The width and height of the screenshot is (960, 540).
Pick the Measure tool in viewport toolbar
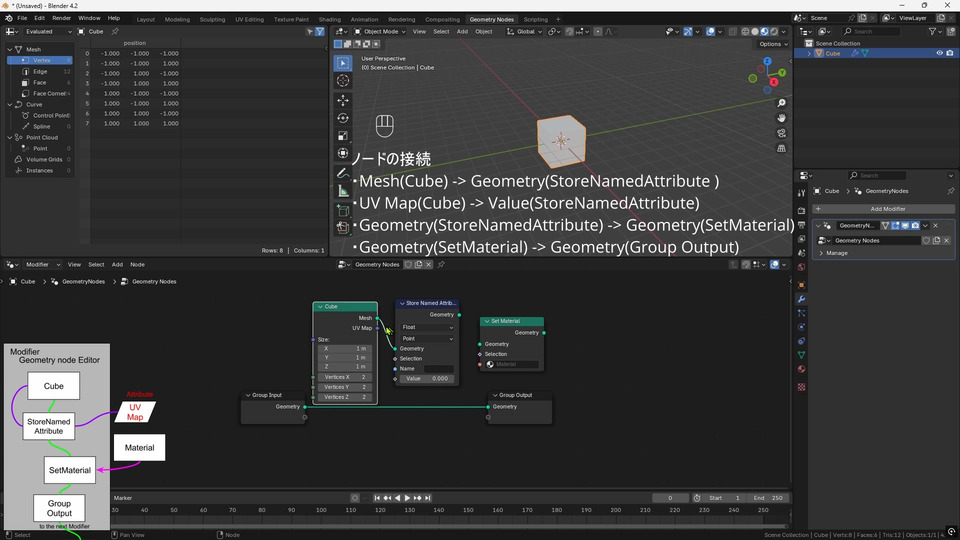[x=343, y=191]
